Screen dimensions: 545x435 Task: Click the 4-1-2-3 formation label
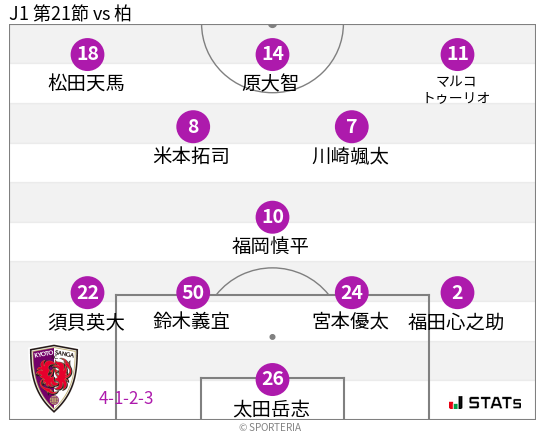[126, 398]
